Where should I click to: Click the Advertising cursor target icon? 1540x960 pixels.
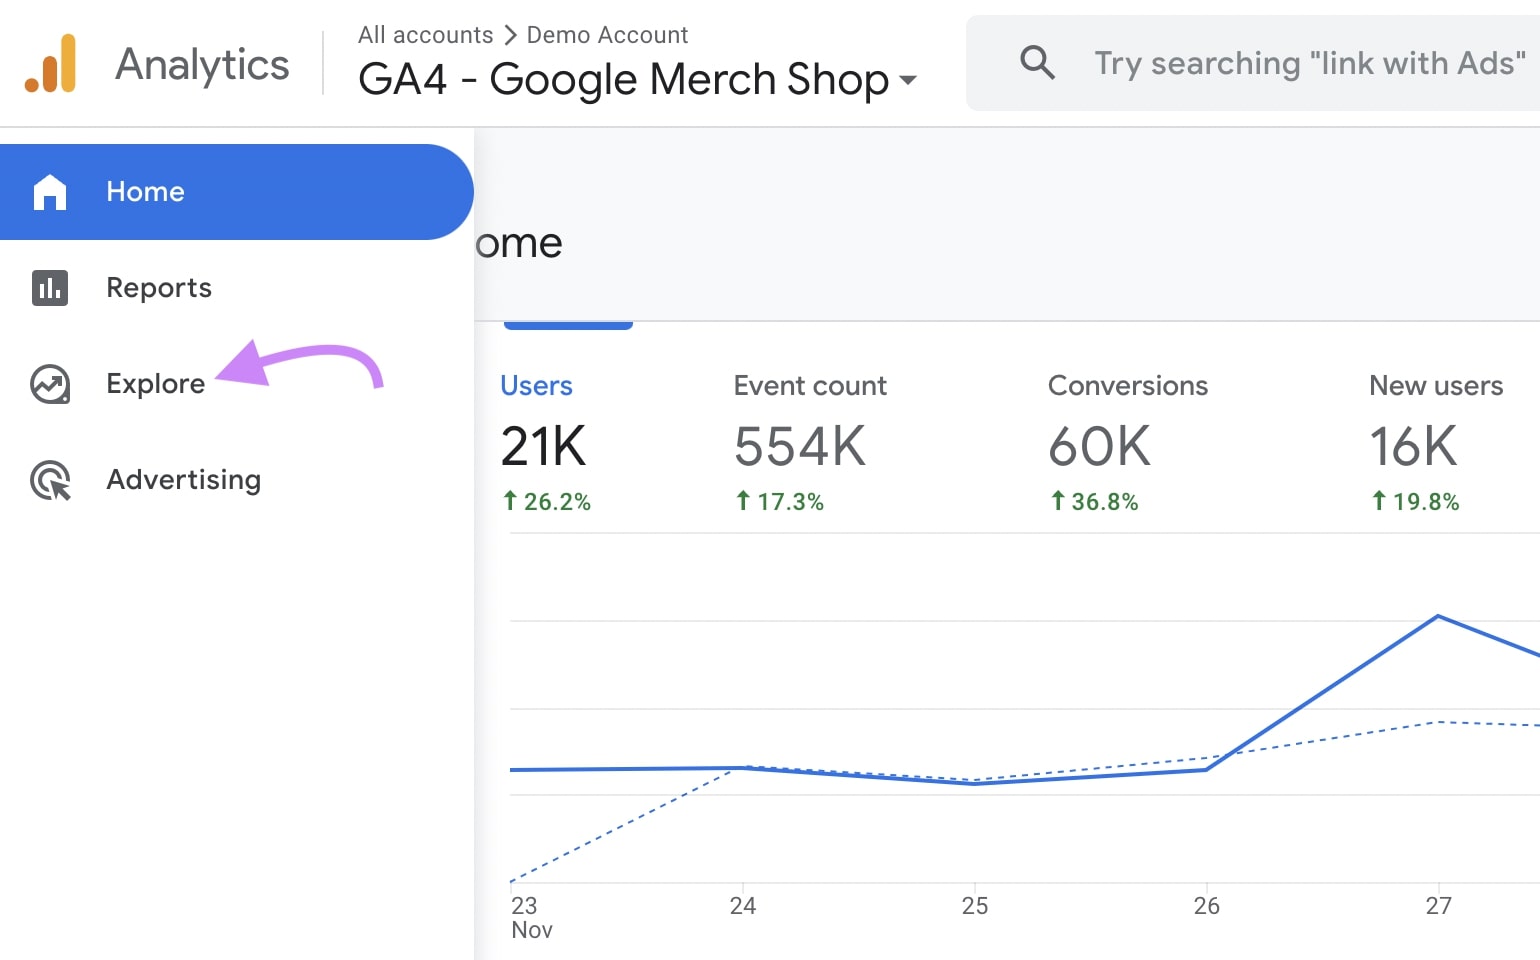[x=50, y=480]
